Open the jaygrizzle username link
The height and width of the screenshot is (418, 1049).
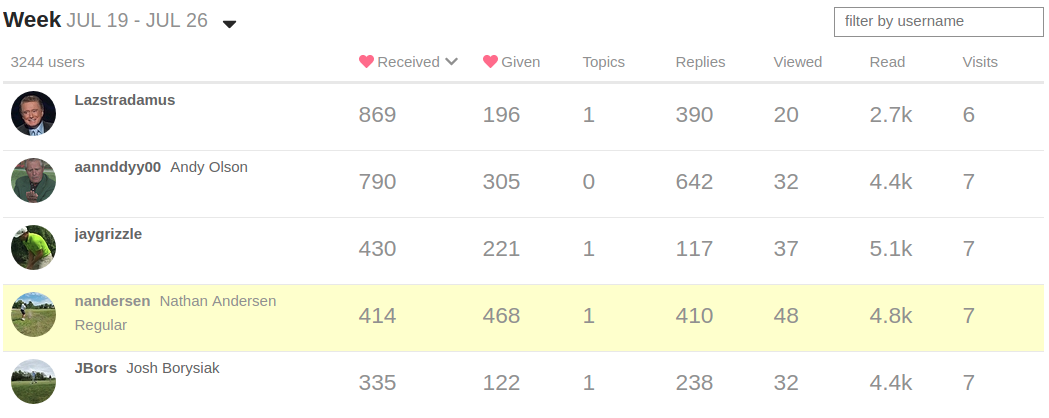[108, 234]
